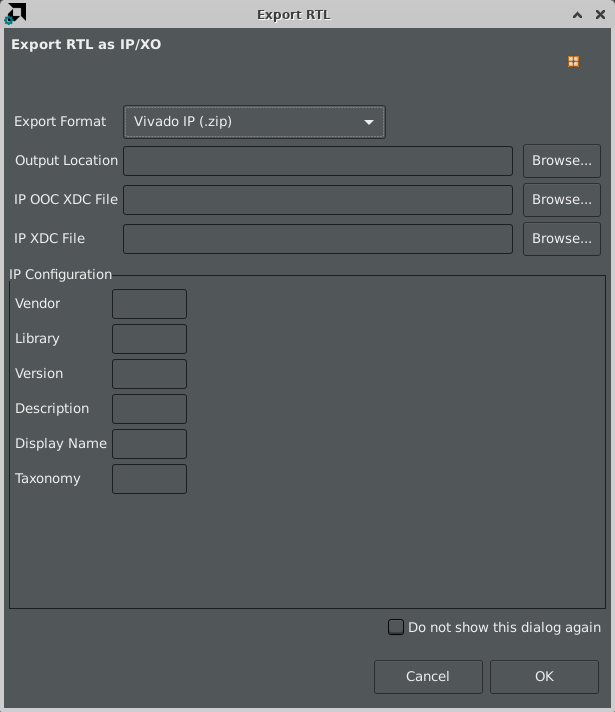Browse for the Output Location
This screenshot has height=712, width=615.
coord(562,161)
